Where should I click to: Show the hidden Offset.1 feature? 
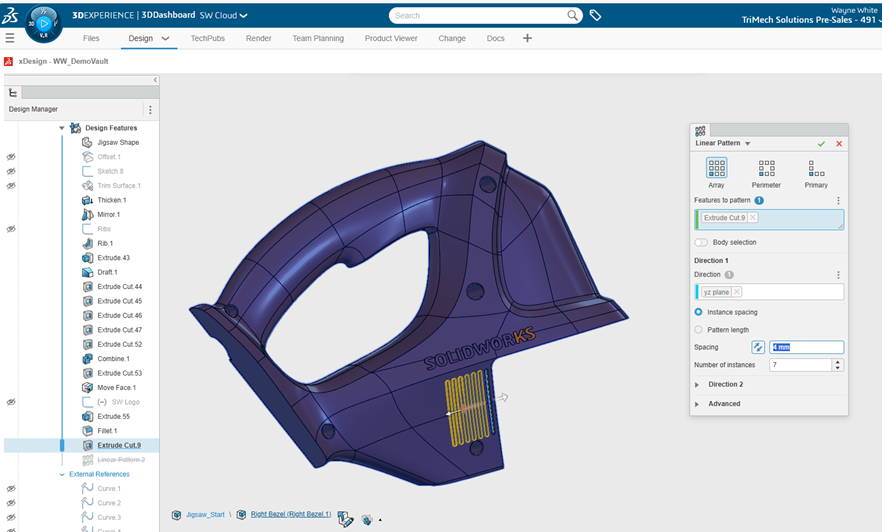click(x=12, y=157)
